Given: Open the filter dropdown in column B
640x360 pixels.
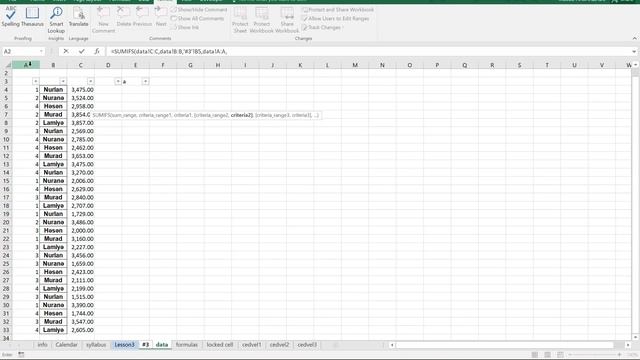Looking at the screenshot, I should point(63,81).
